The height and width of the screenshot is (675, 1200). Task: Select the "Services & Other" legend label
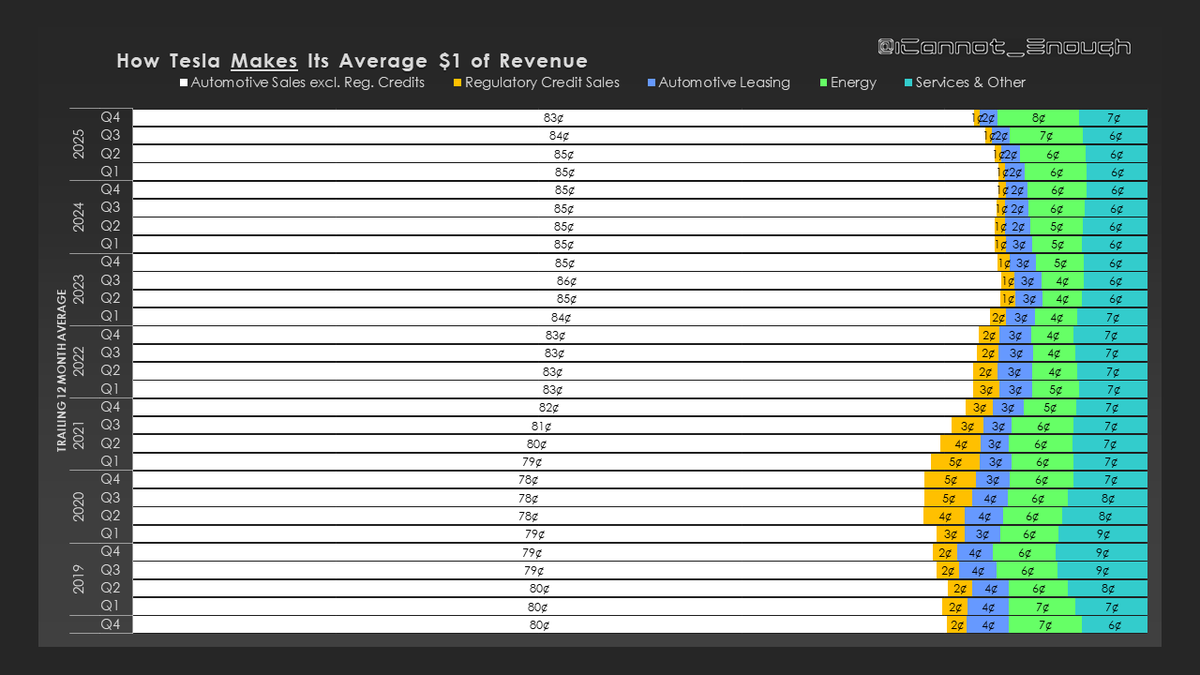970,83
